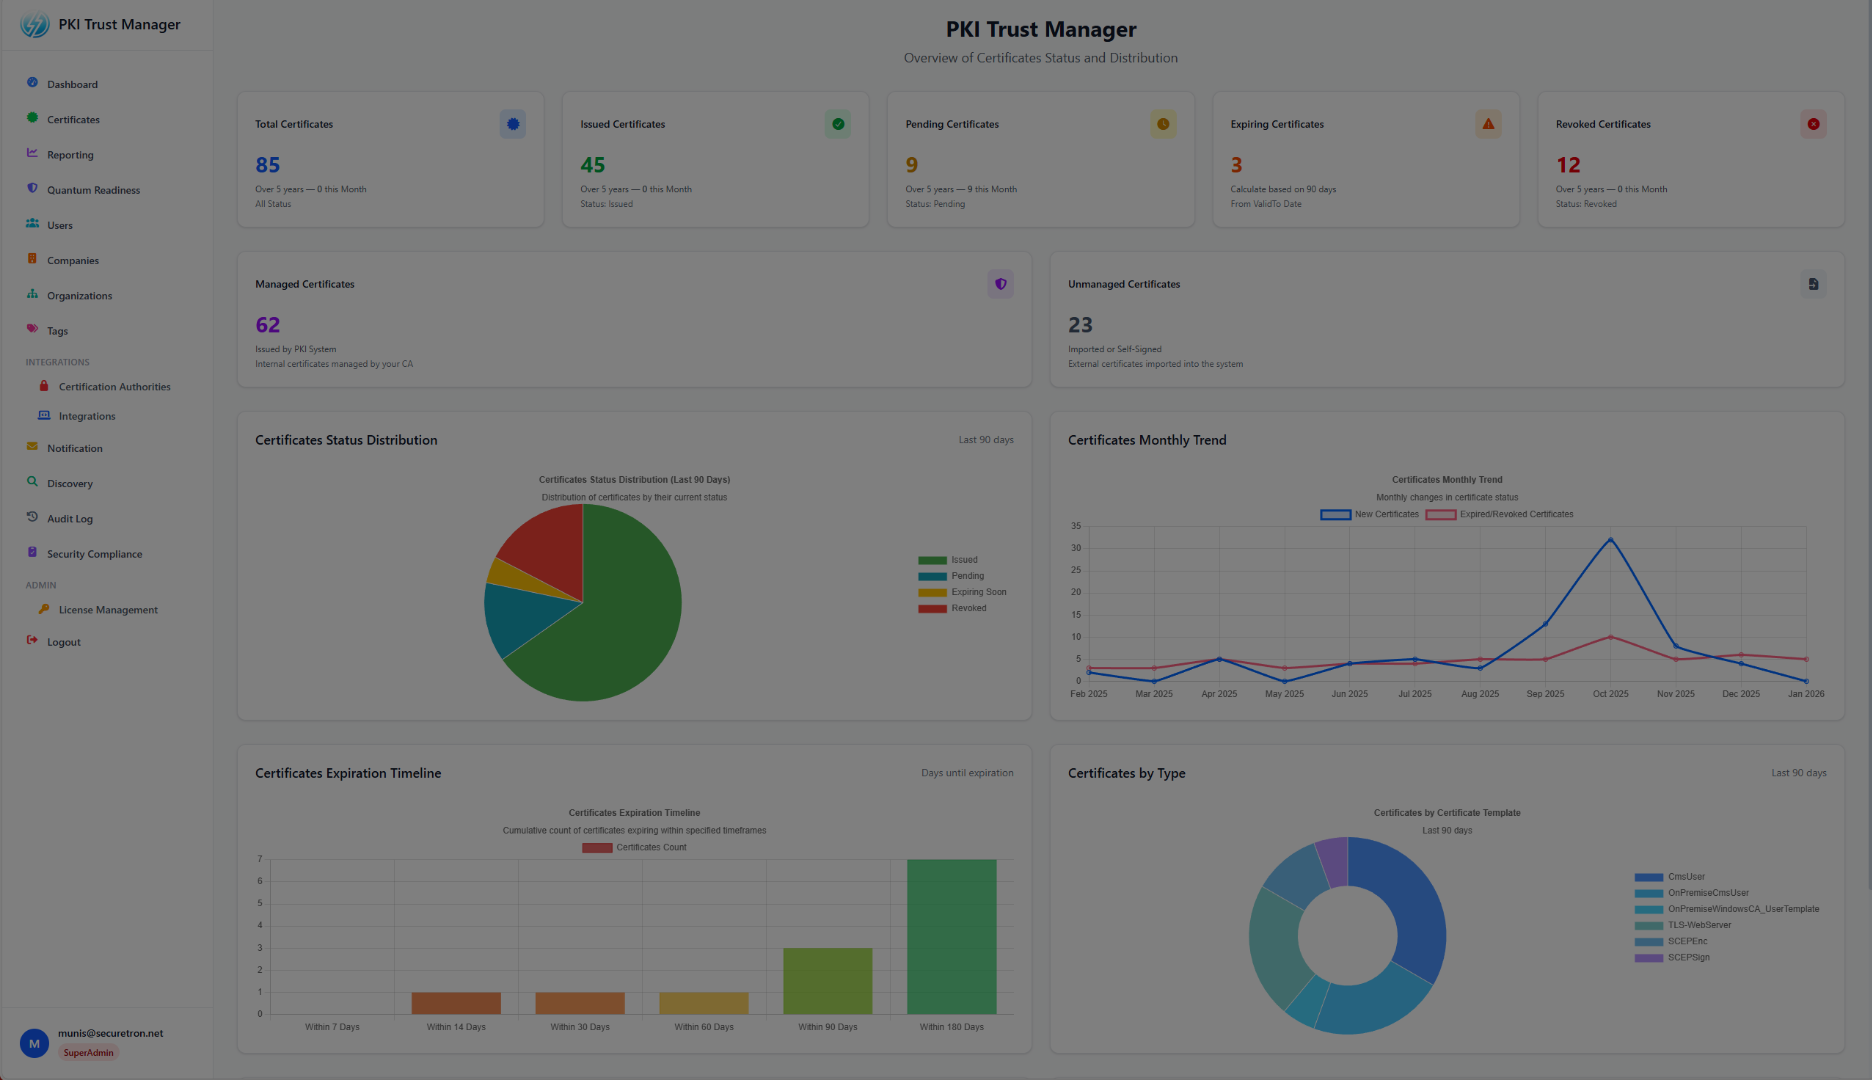Click the Within 180 Days bar
Screen dimensions: 1872x1080
(x=952, y=936)
